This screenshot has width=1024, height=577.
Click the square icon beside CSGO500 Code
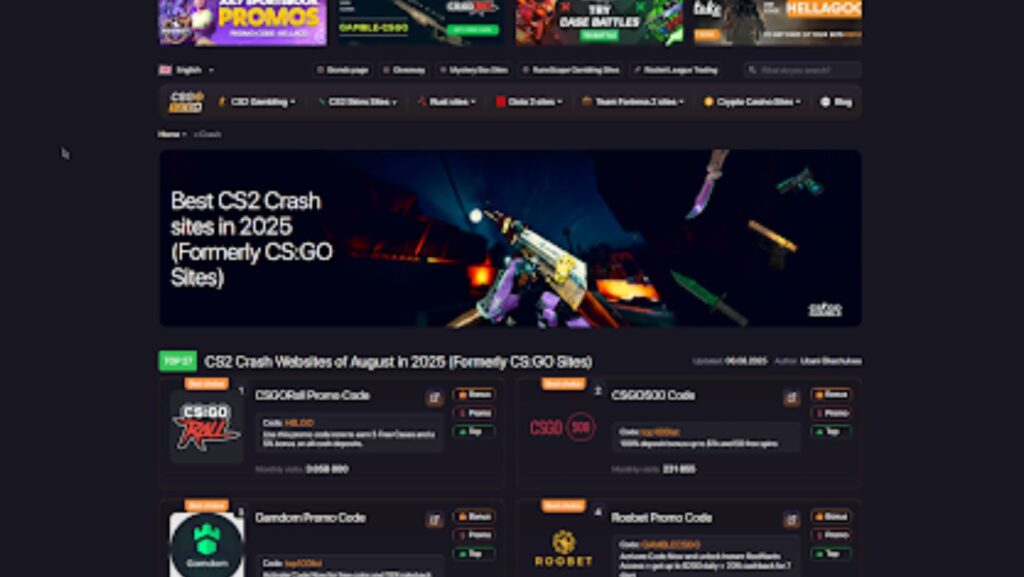coord(791,398)
